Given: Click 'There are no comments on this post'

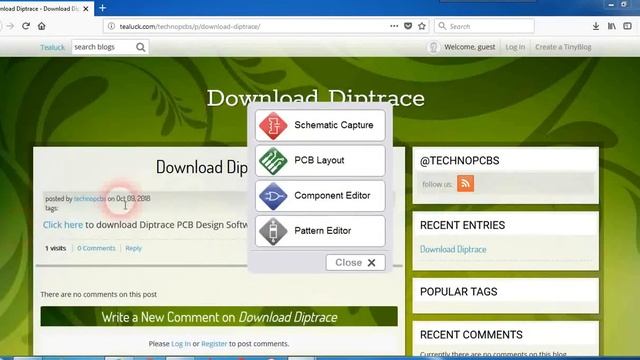Looking at the screenshot, I should click(98, 294).
